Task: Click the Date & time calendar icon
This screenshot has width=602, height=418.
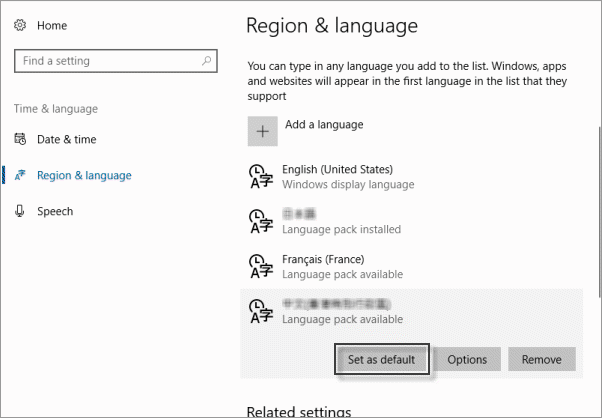Action: click(x=20, y=139)
